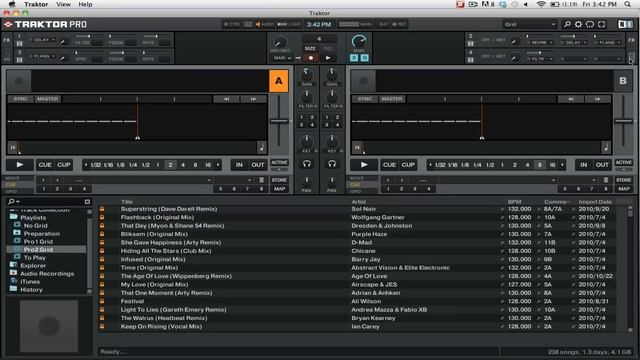Toggle SYNC on Deck A
The width and height of the screenshot is (640, 360).
click(20, 99)
